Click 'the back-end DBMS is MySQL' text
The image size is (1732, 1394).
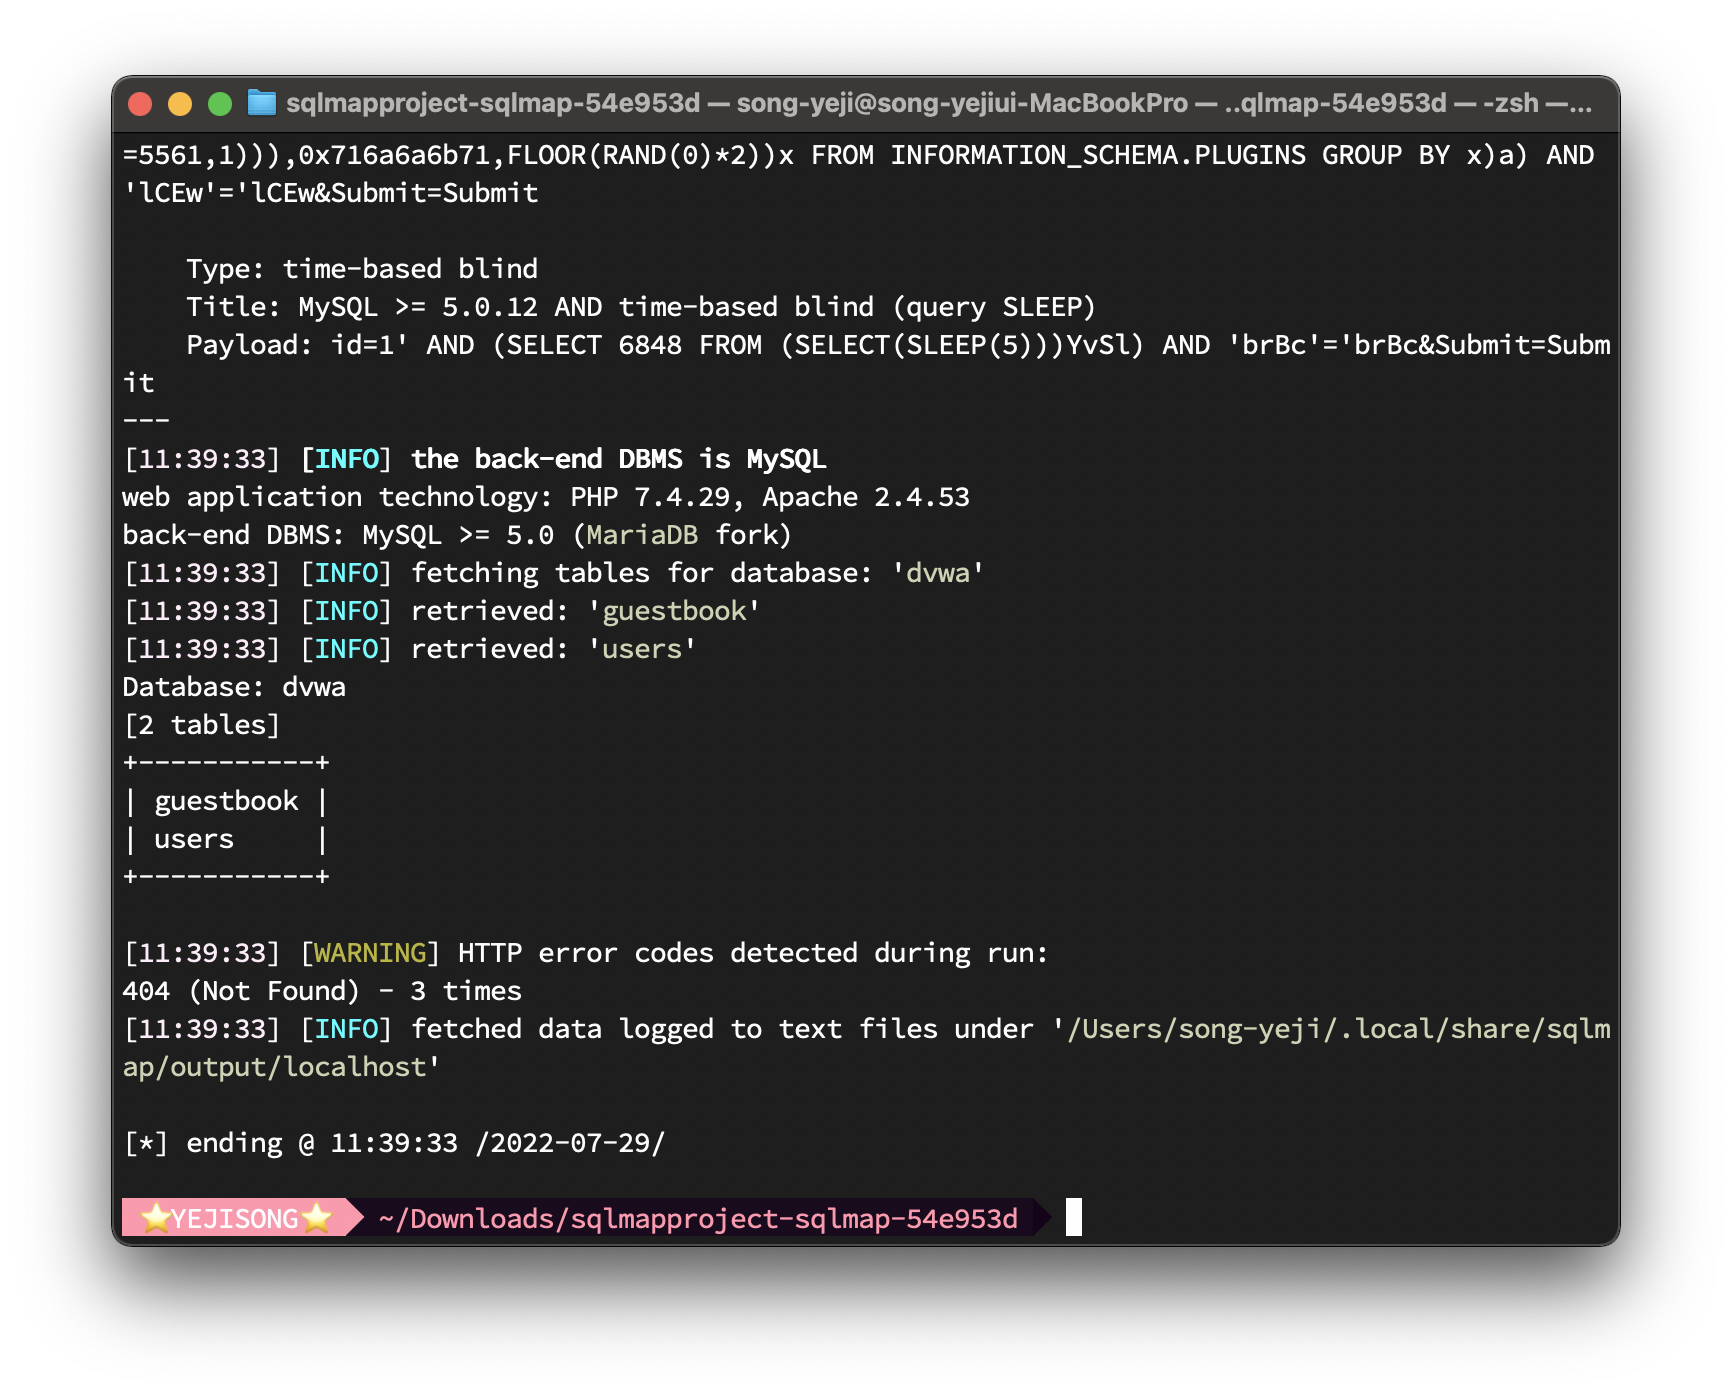619,459
